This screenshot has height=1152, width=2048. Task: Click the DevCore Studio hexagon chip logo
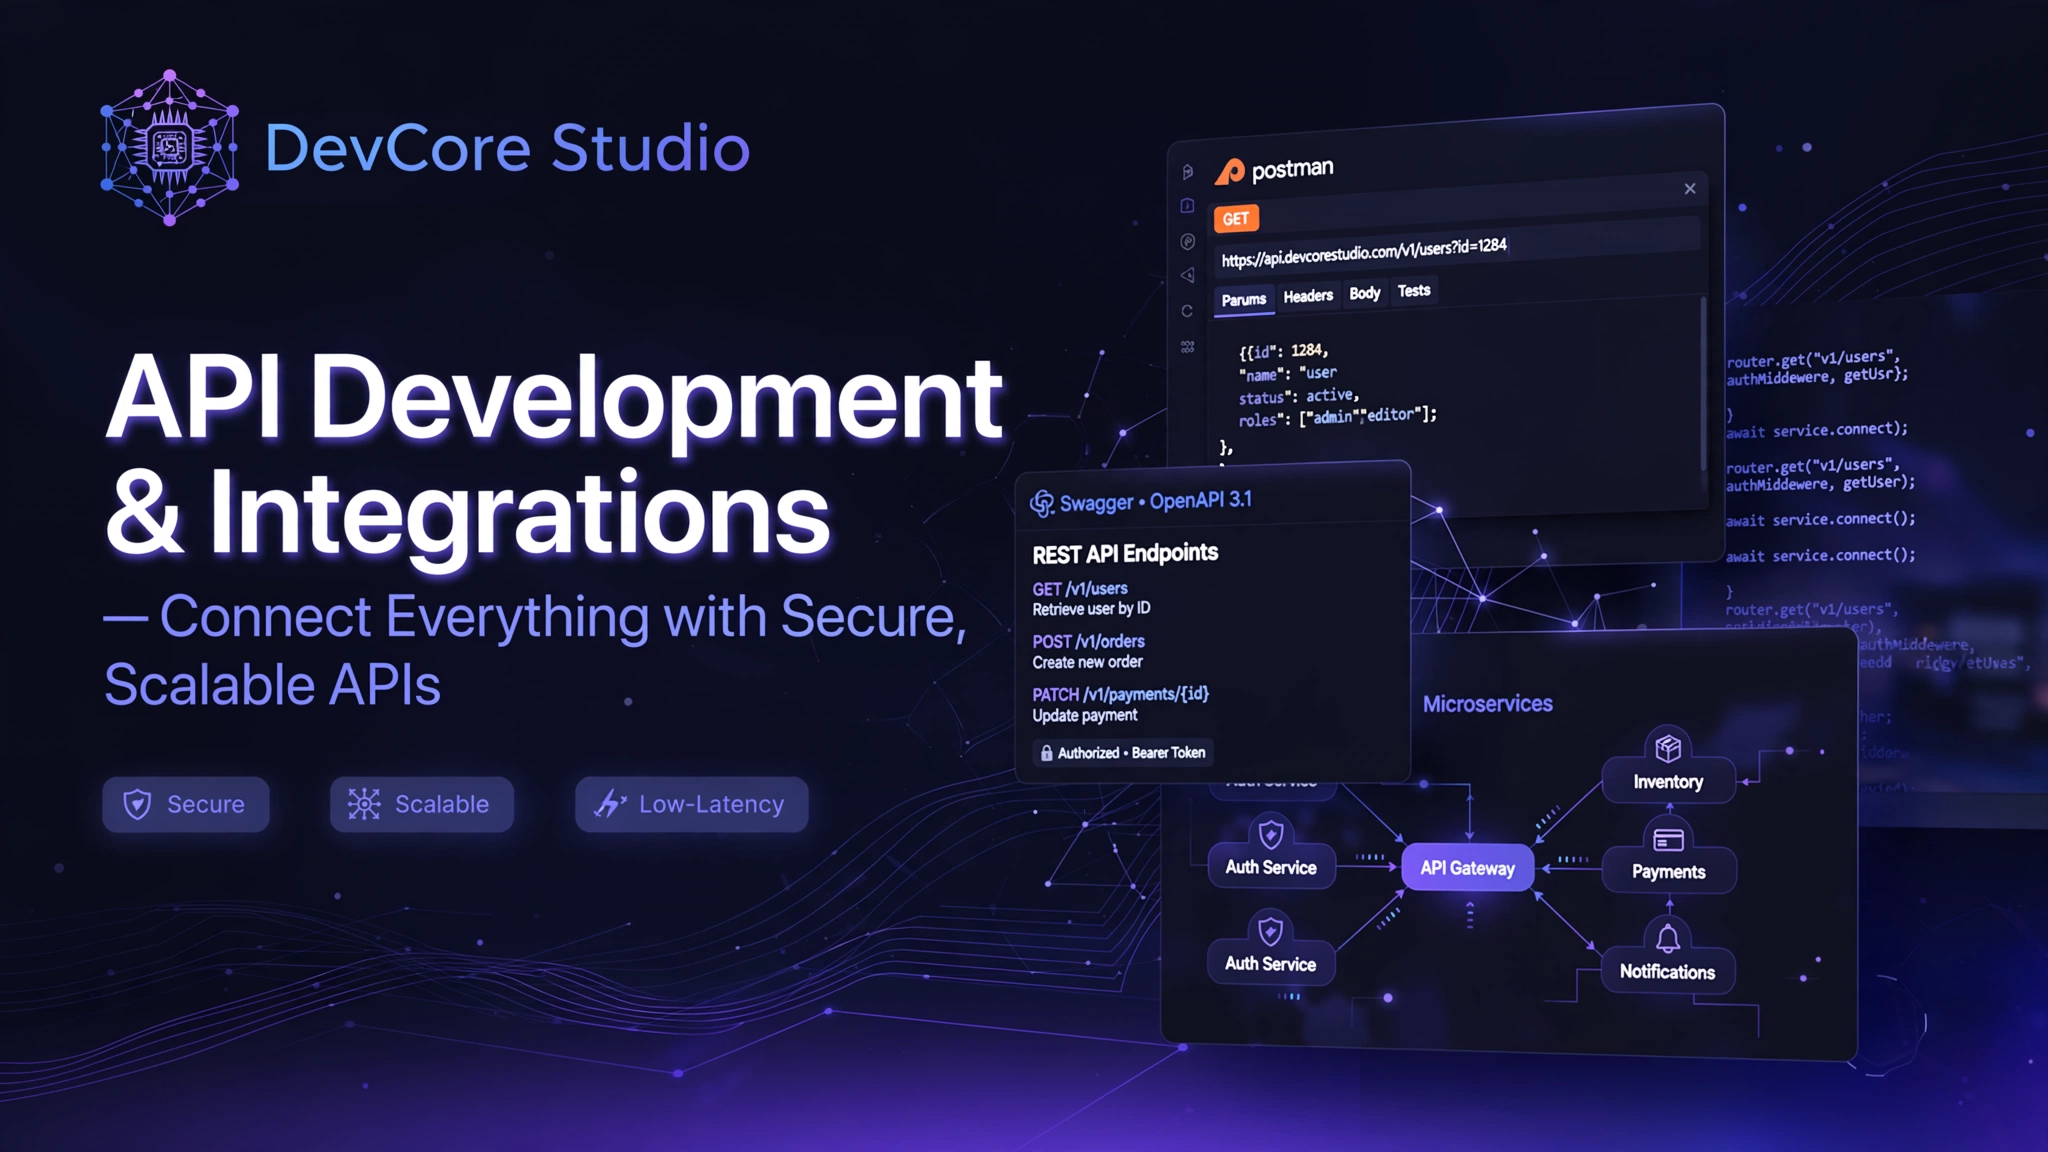coord(170,148)
